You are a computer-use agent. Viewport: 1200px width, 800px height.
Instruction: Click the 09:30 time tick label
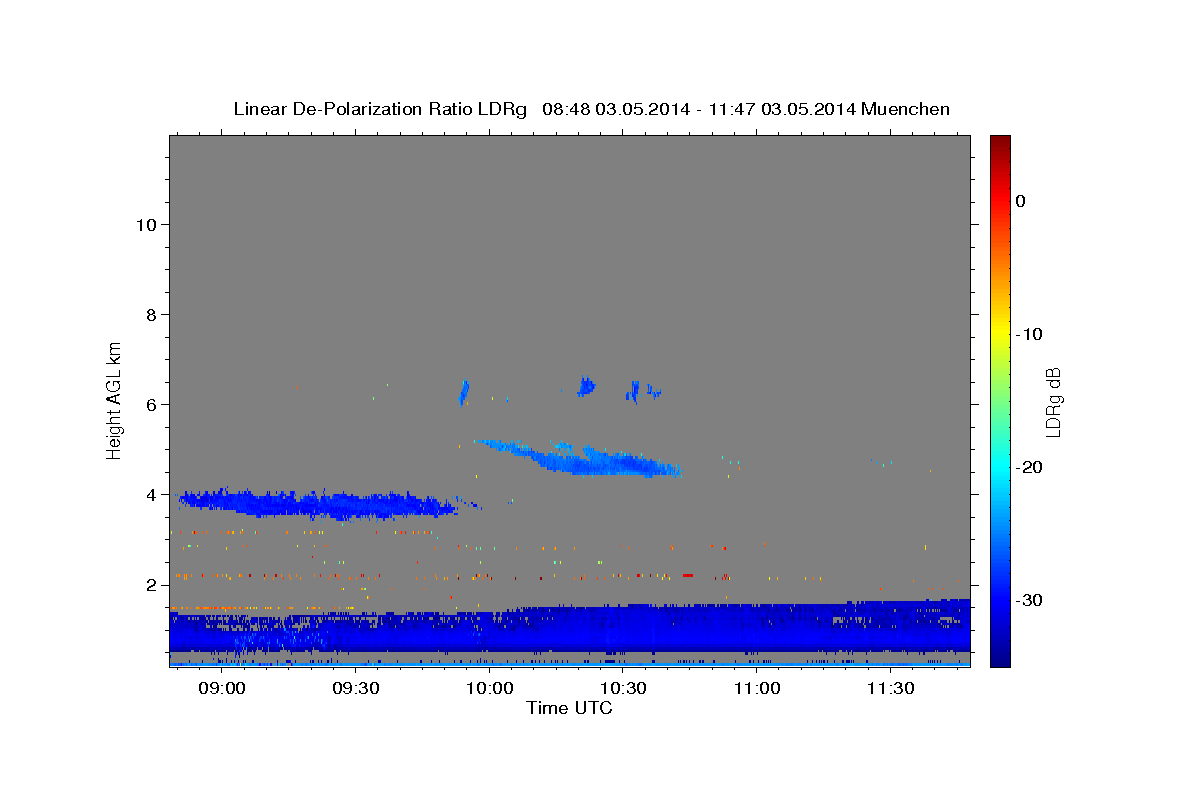[356, 688]
